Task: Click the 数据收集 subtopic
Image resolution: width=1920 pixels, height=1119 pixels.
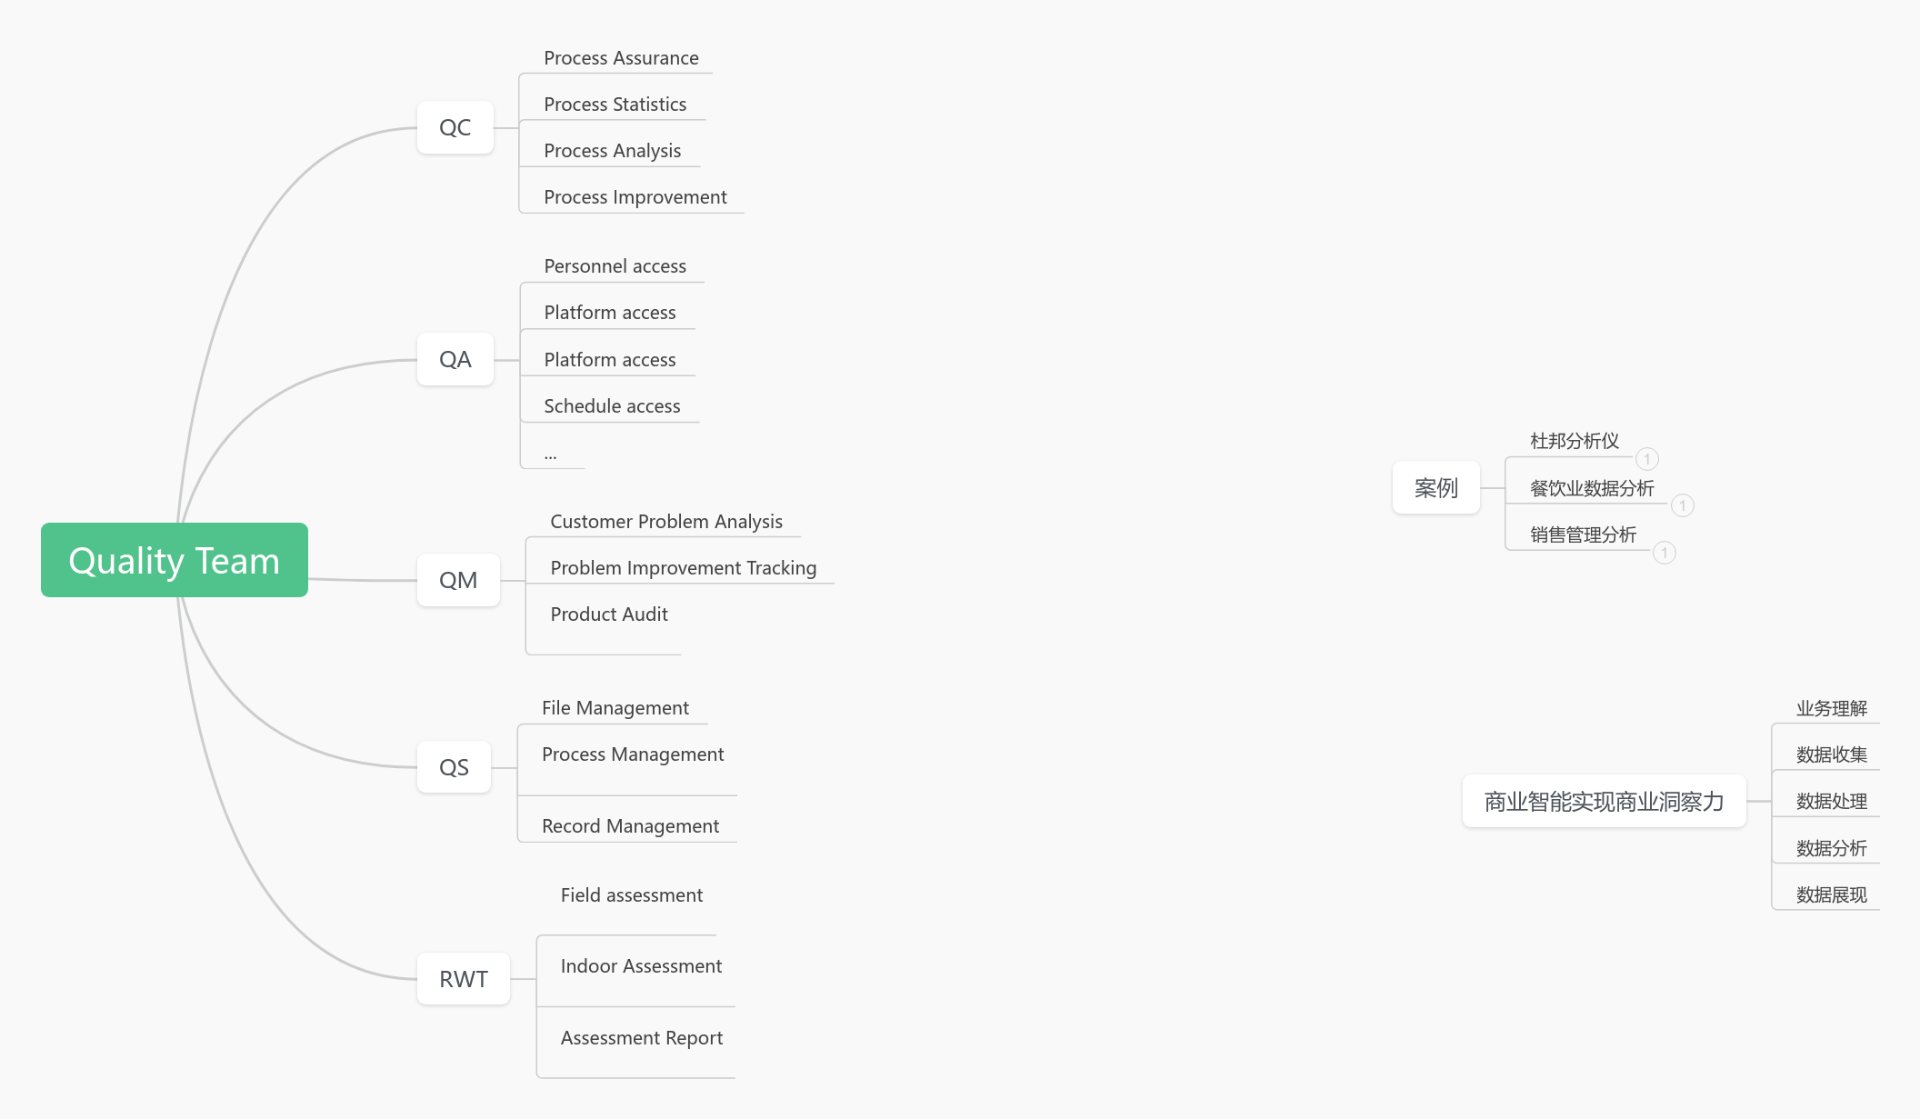Action: click(1831, 755)
